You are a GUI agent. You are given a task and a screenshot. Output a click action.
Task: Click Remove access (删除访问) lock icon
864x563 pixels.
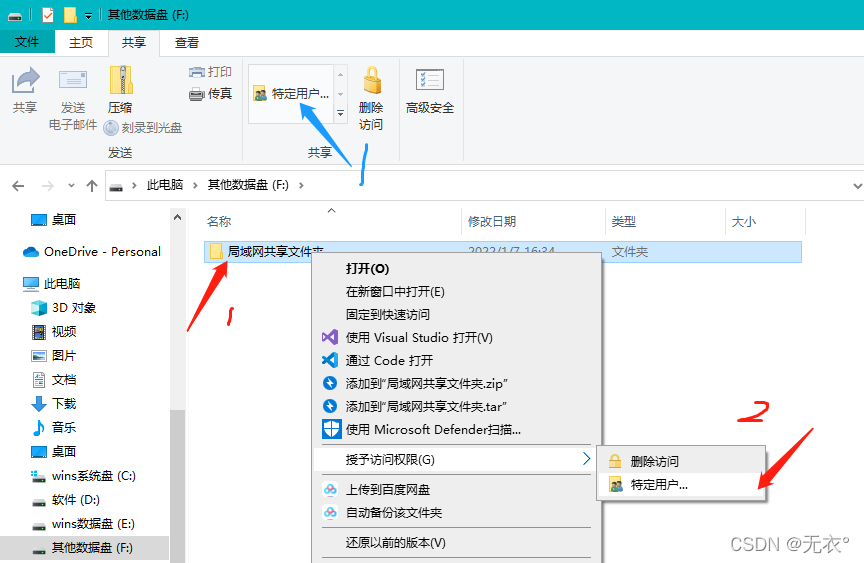(x=371, y=99)
